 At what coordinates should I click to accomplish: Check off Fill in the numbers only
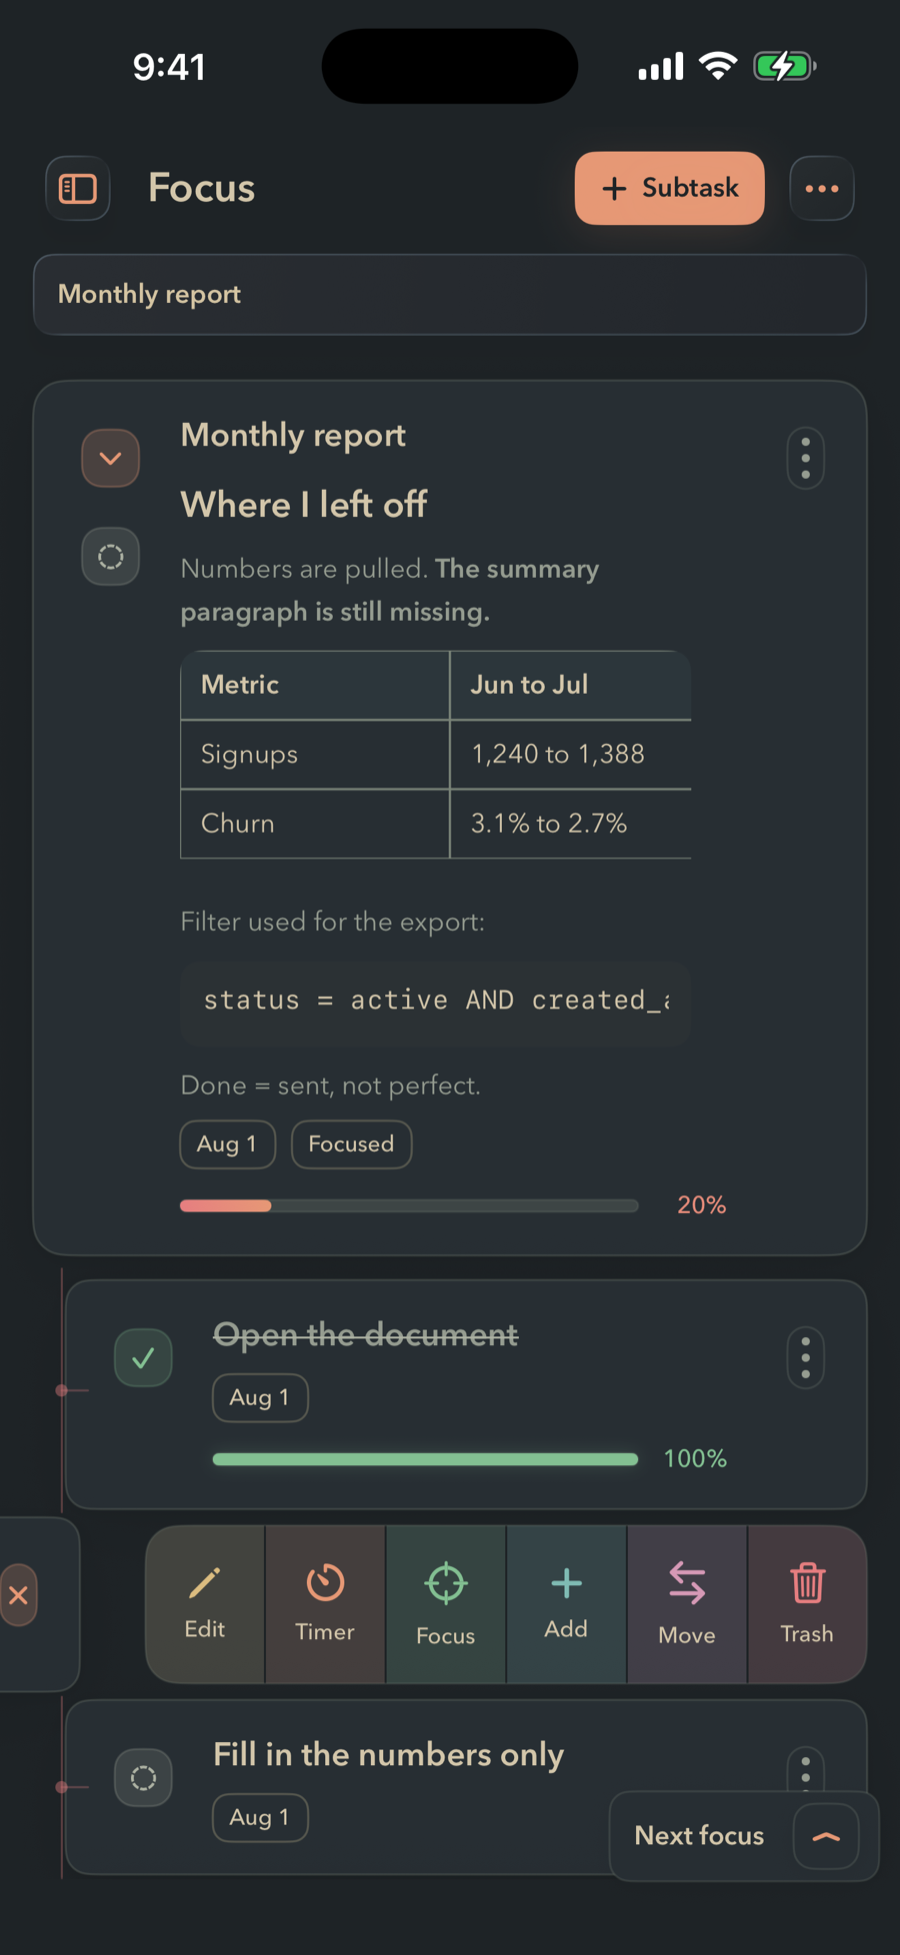143,1778
